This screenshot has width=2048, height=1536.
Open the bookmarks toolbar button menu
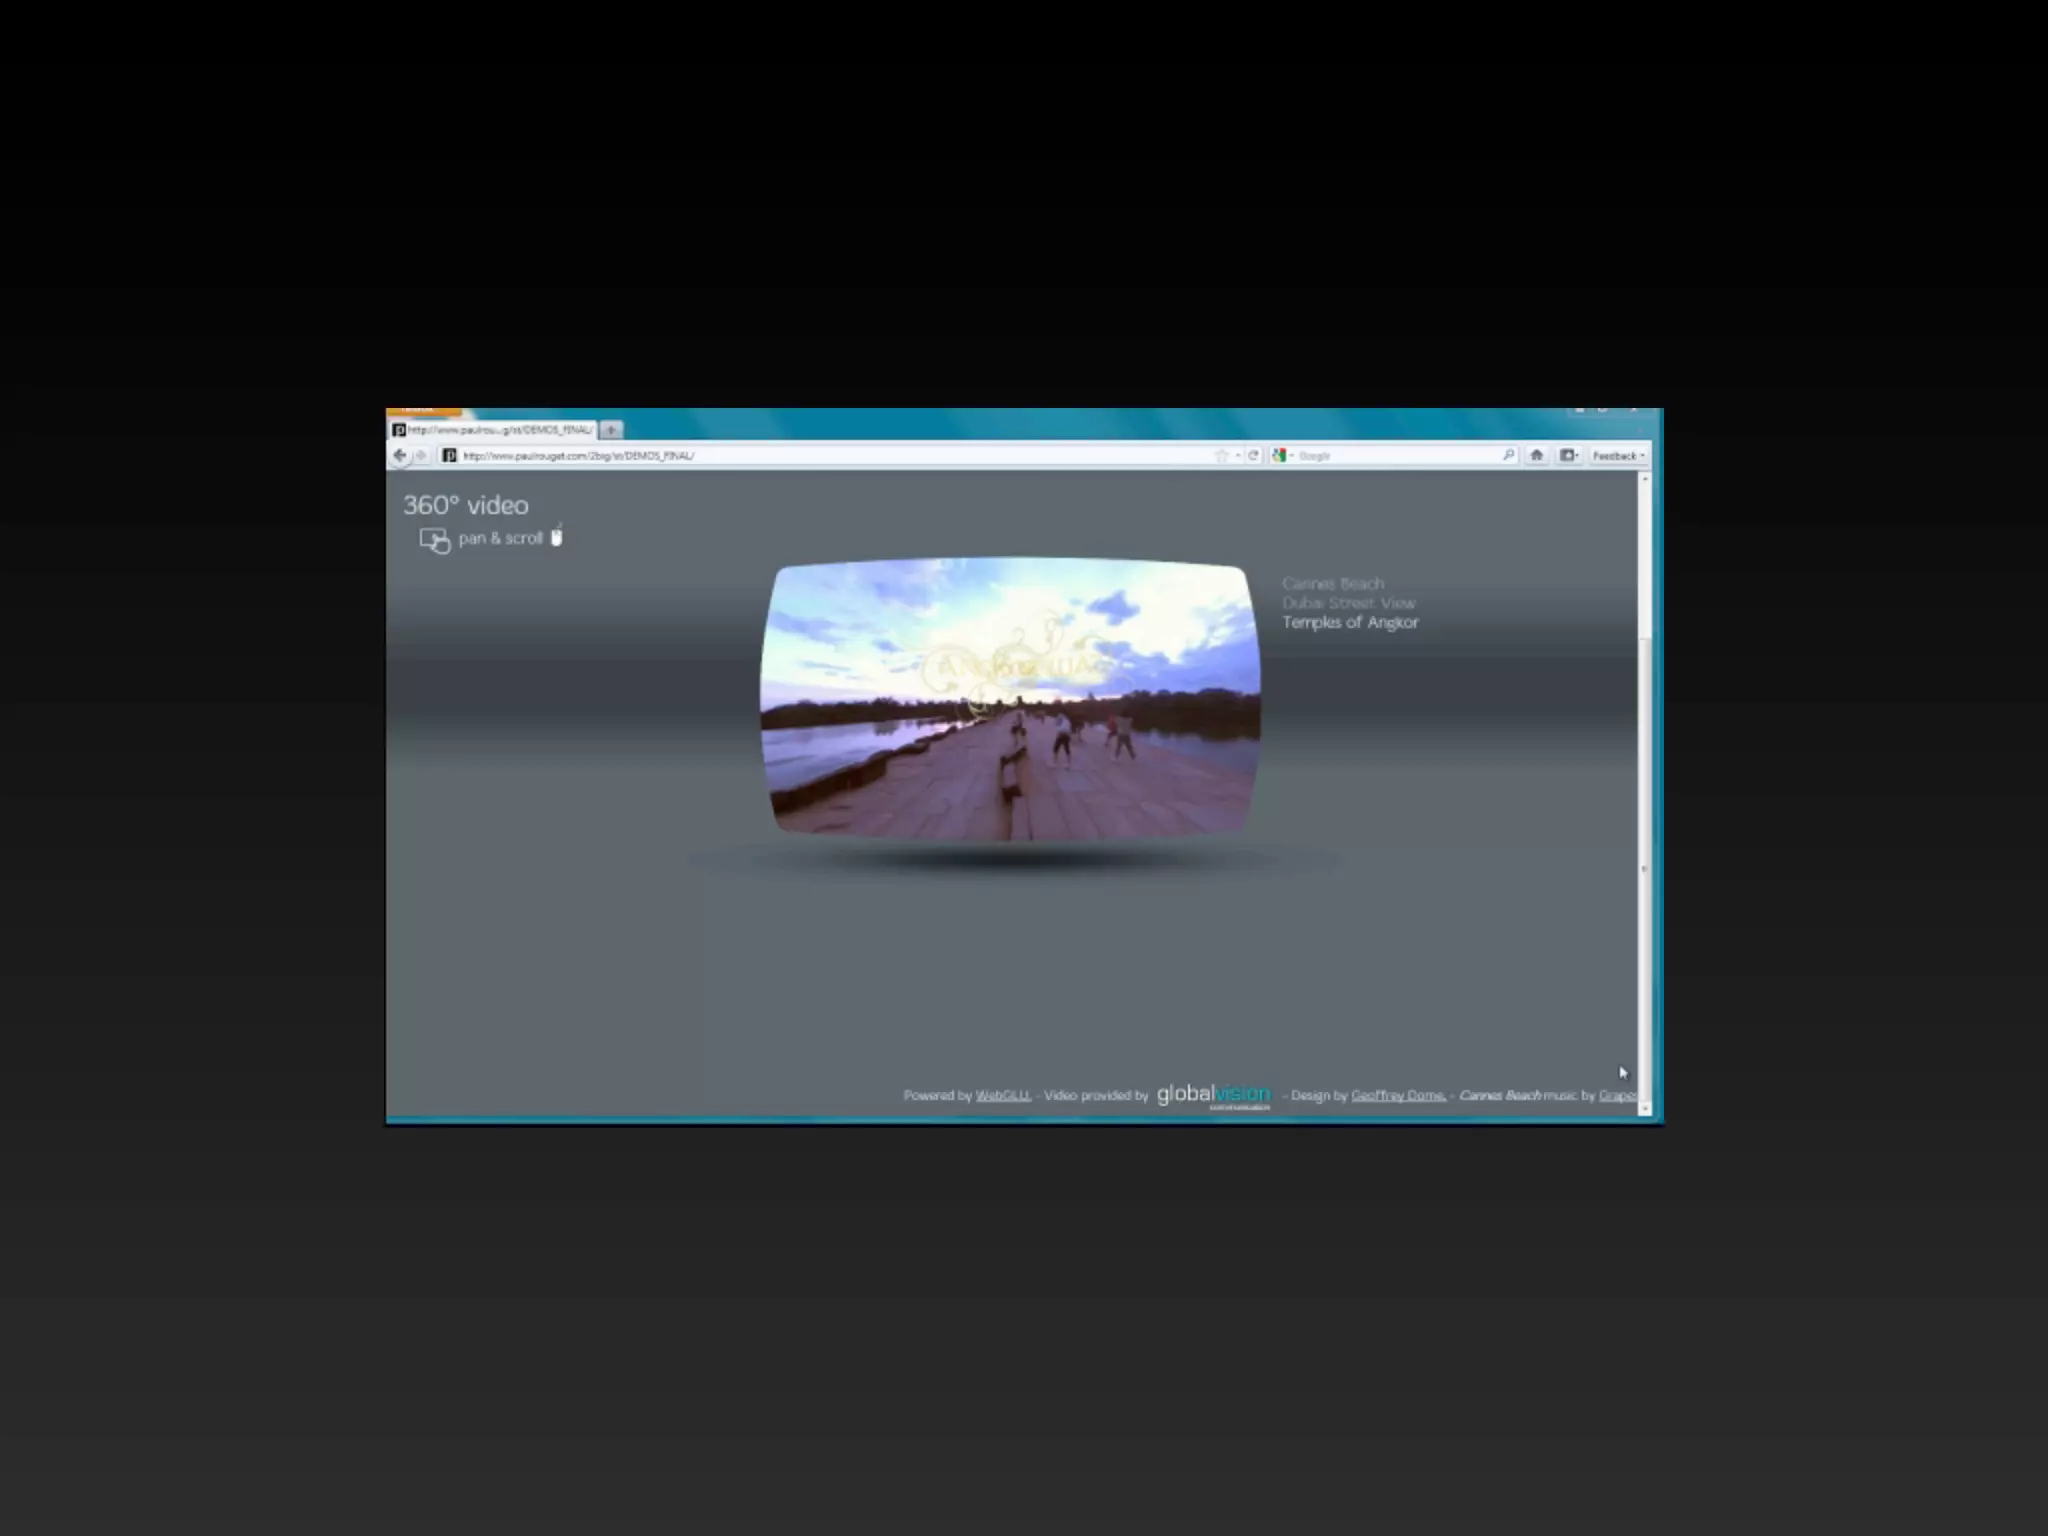pos(1569,456)
